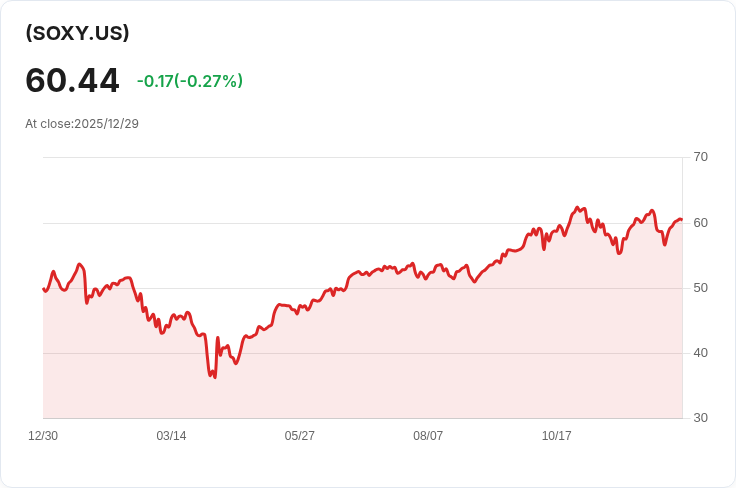Screen dimensions: 736x488
Task: Click the 50 value on y-axis
Action: [x=700, y=288]
